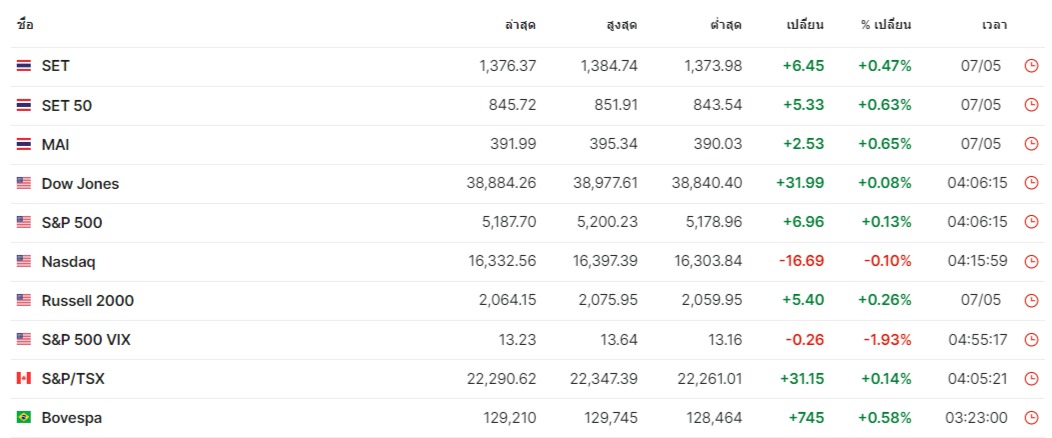The width and height of the screenshot is (1052, 438).
Task: Click the clock icon in Bovespa row
Action: coord(1031,418)
